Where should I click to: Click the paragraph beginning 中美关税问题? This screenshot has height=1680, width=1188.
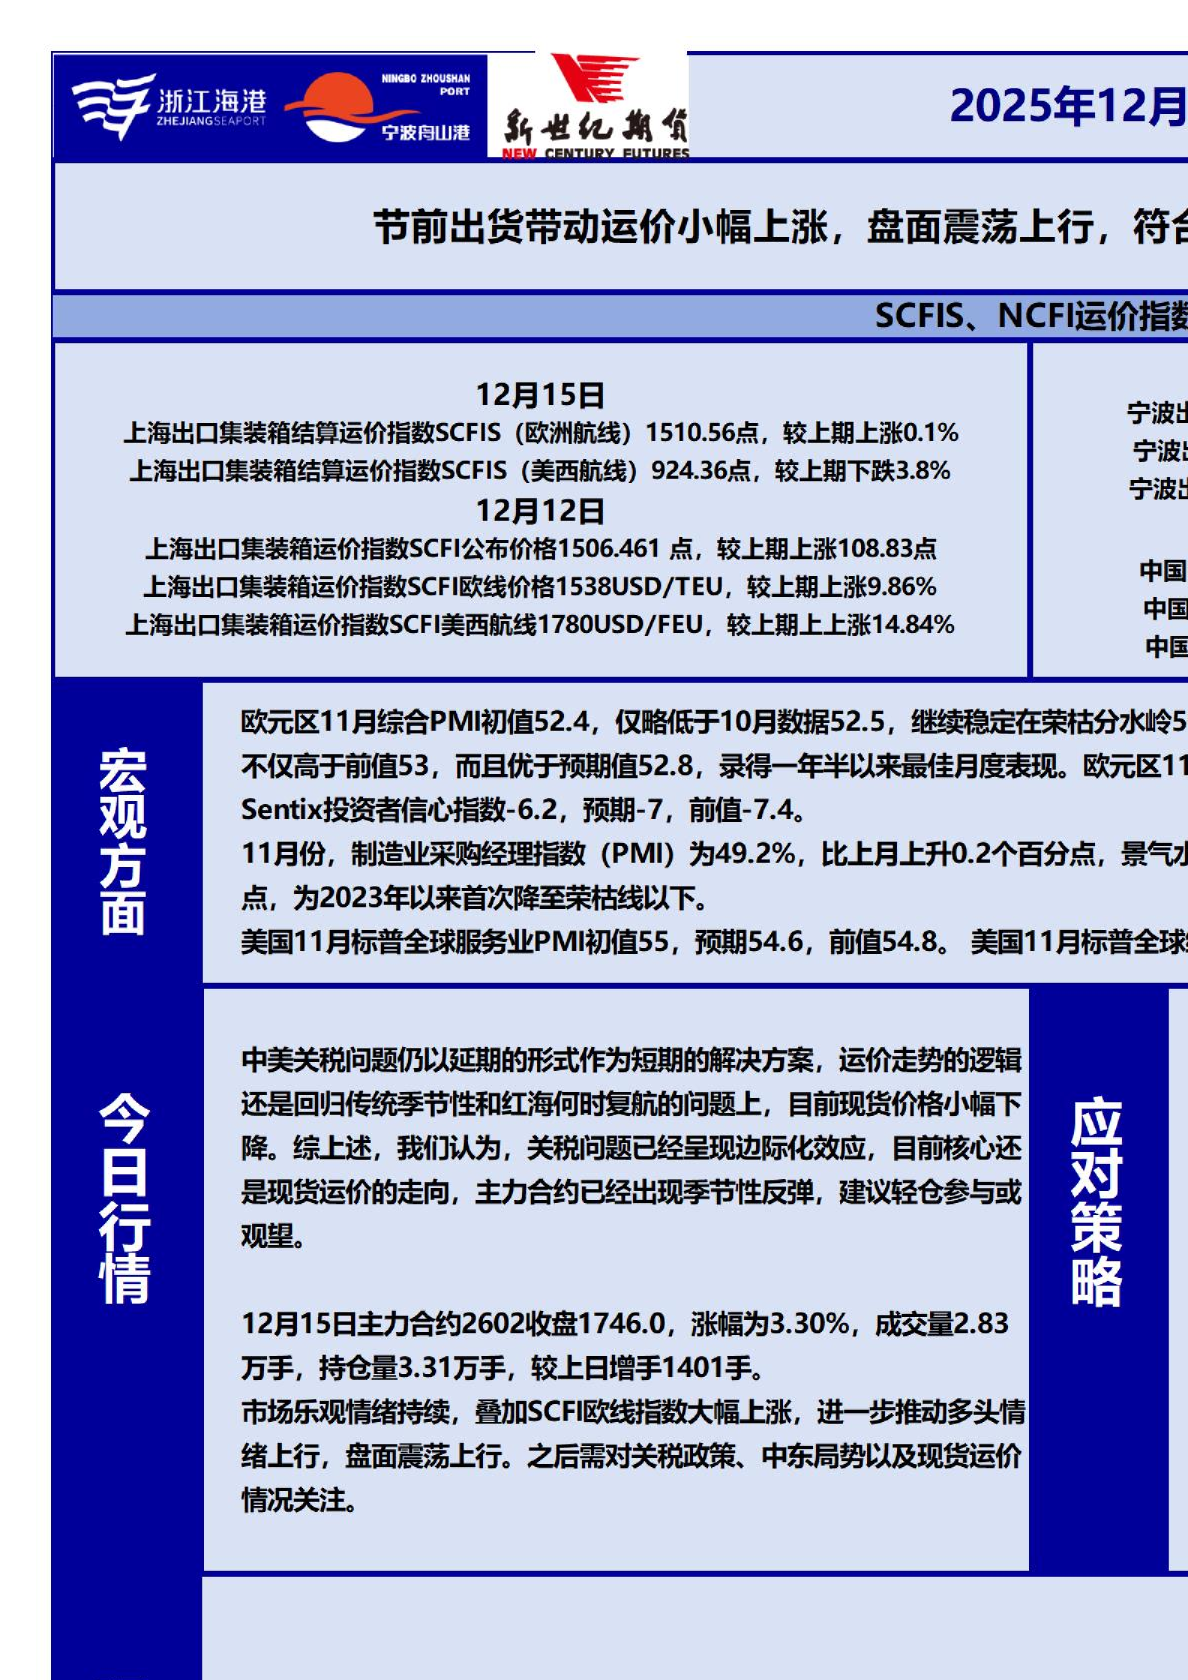[x=630, y=1147]
